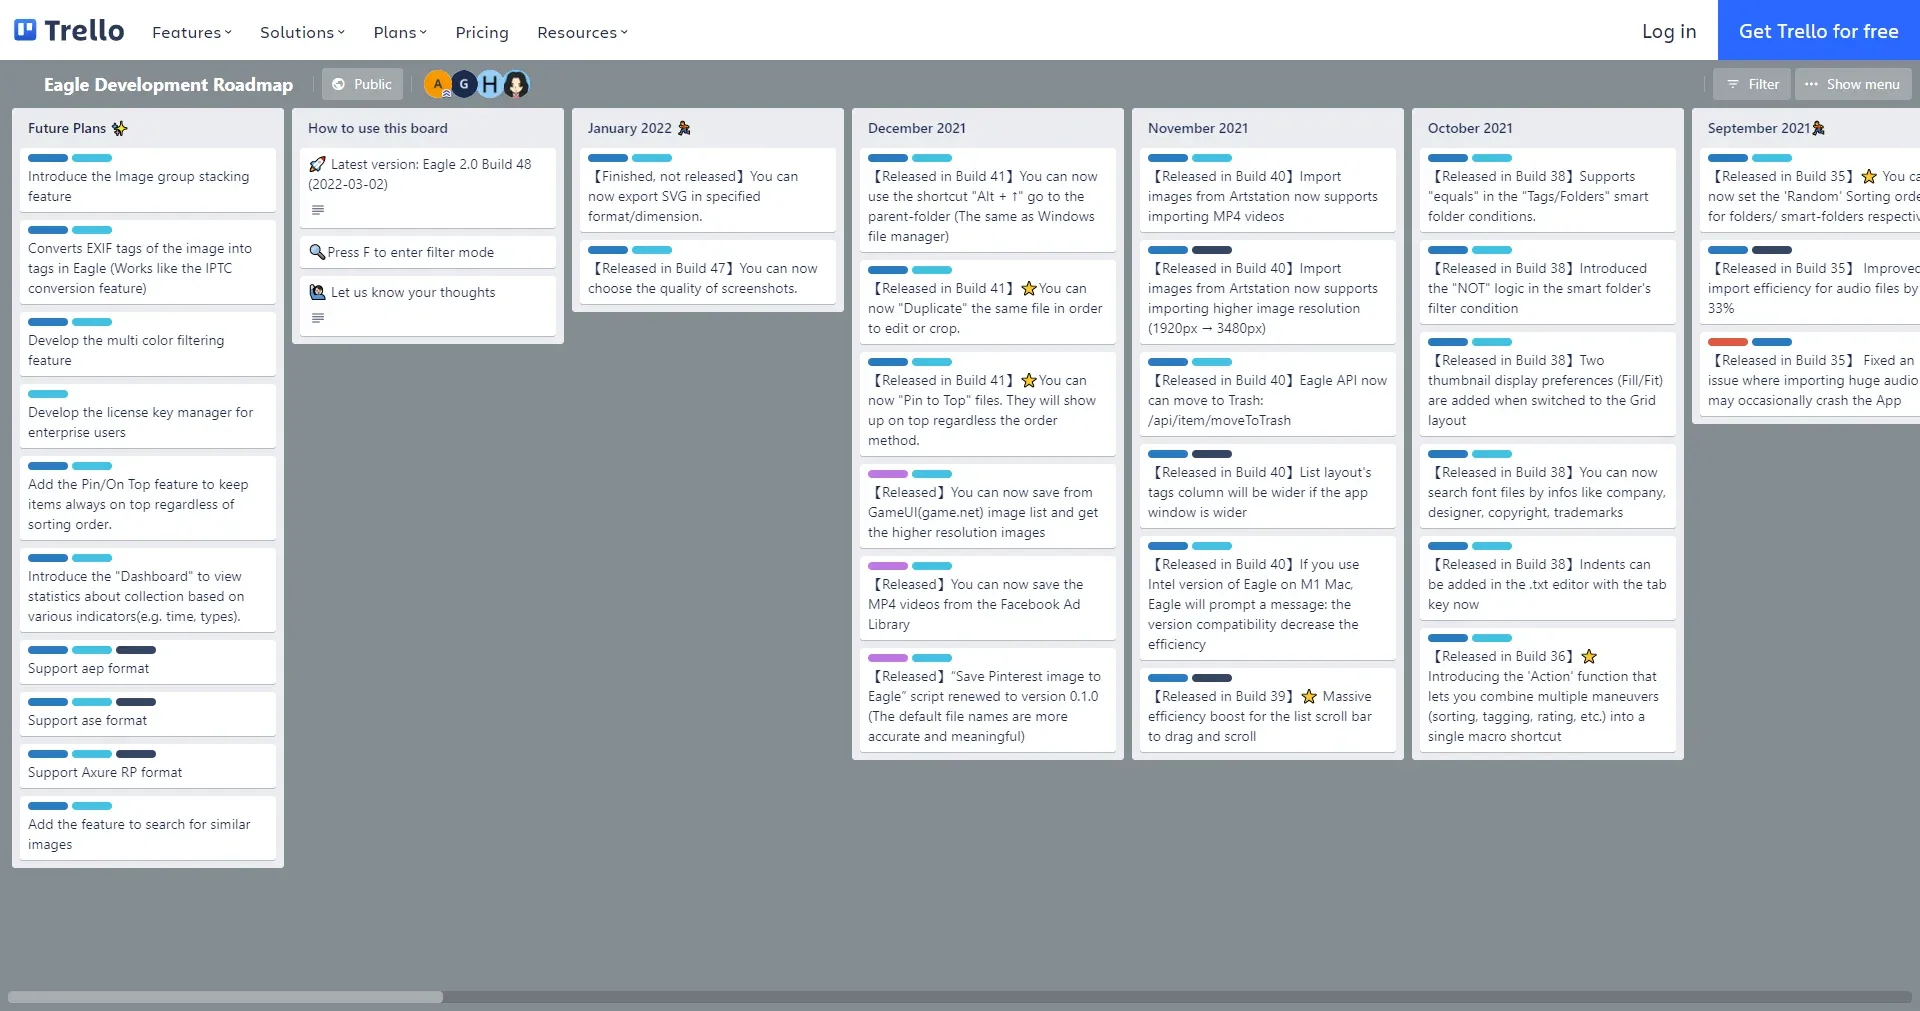The image size is (1920, 1011).
Task: Click the Eagle Development Roadmap board title
Action: coord(168,84)
